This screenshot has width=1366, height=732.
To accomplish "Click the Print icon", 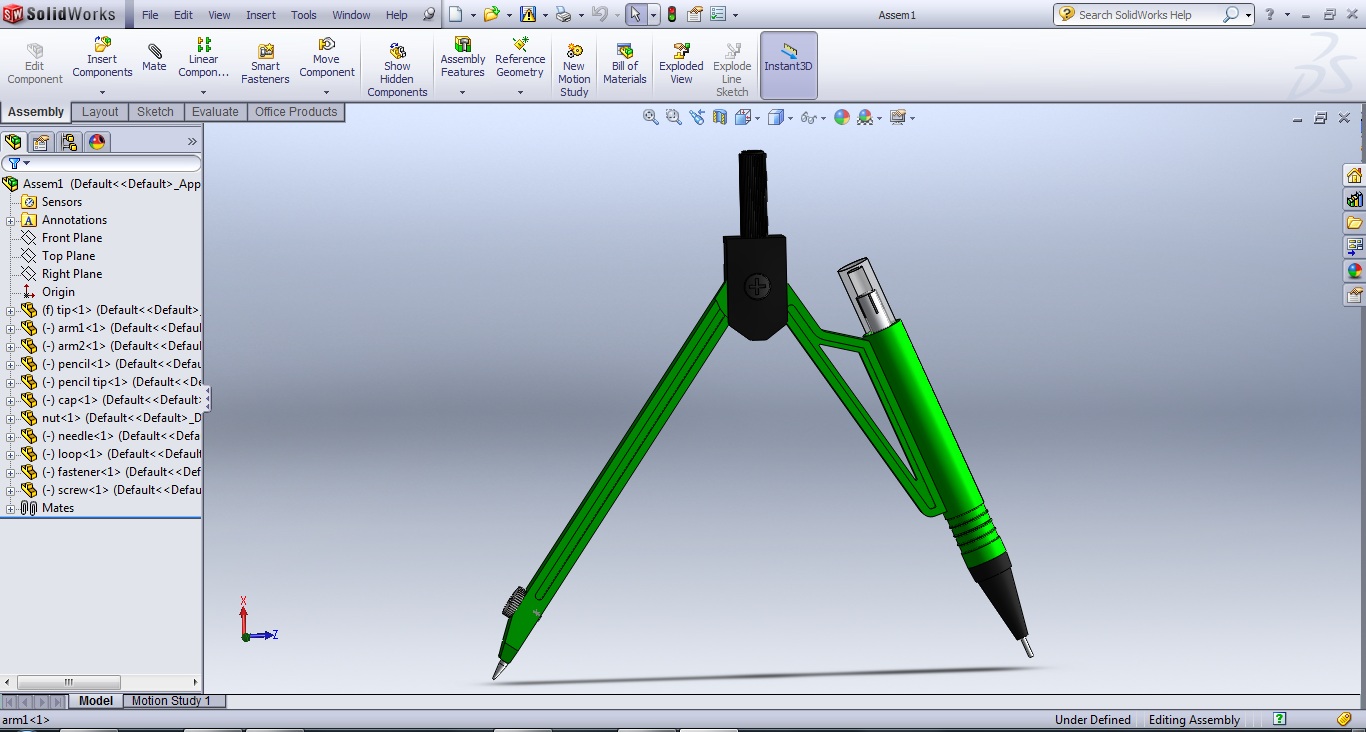I will [x=563, y=14].
